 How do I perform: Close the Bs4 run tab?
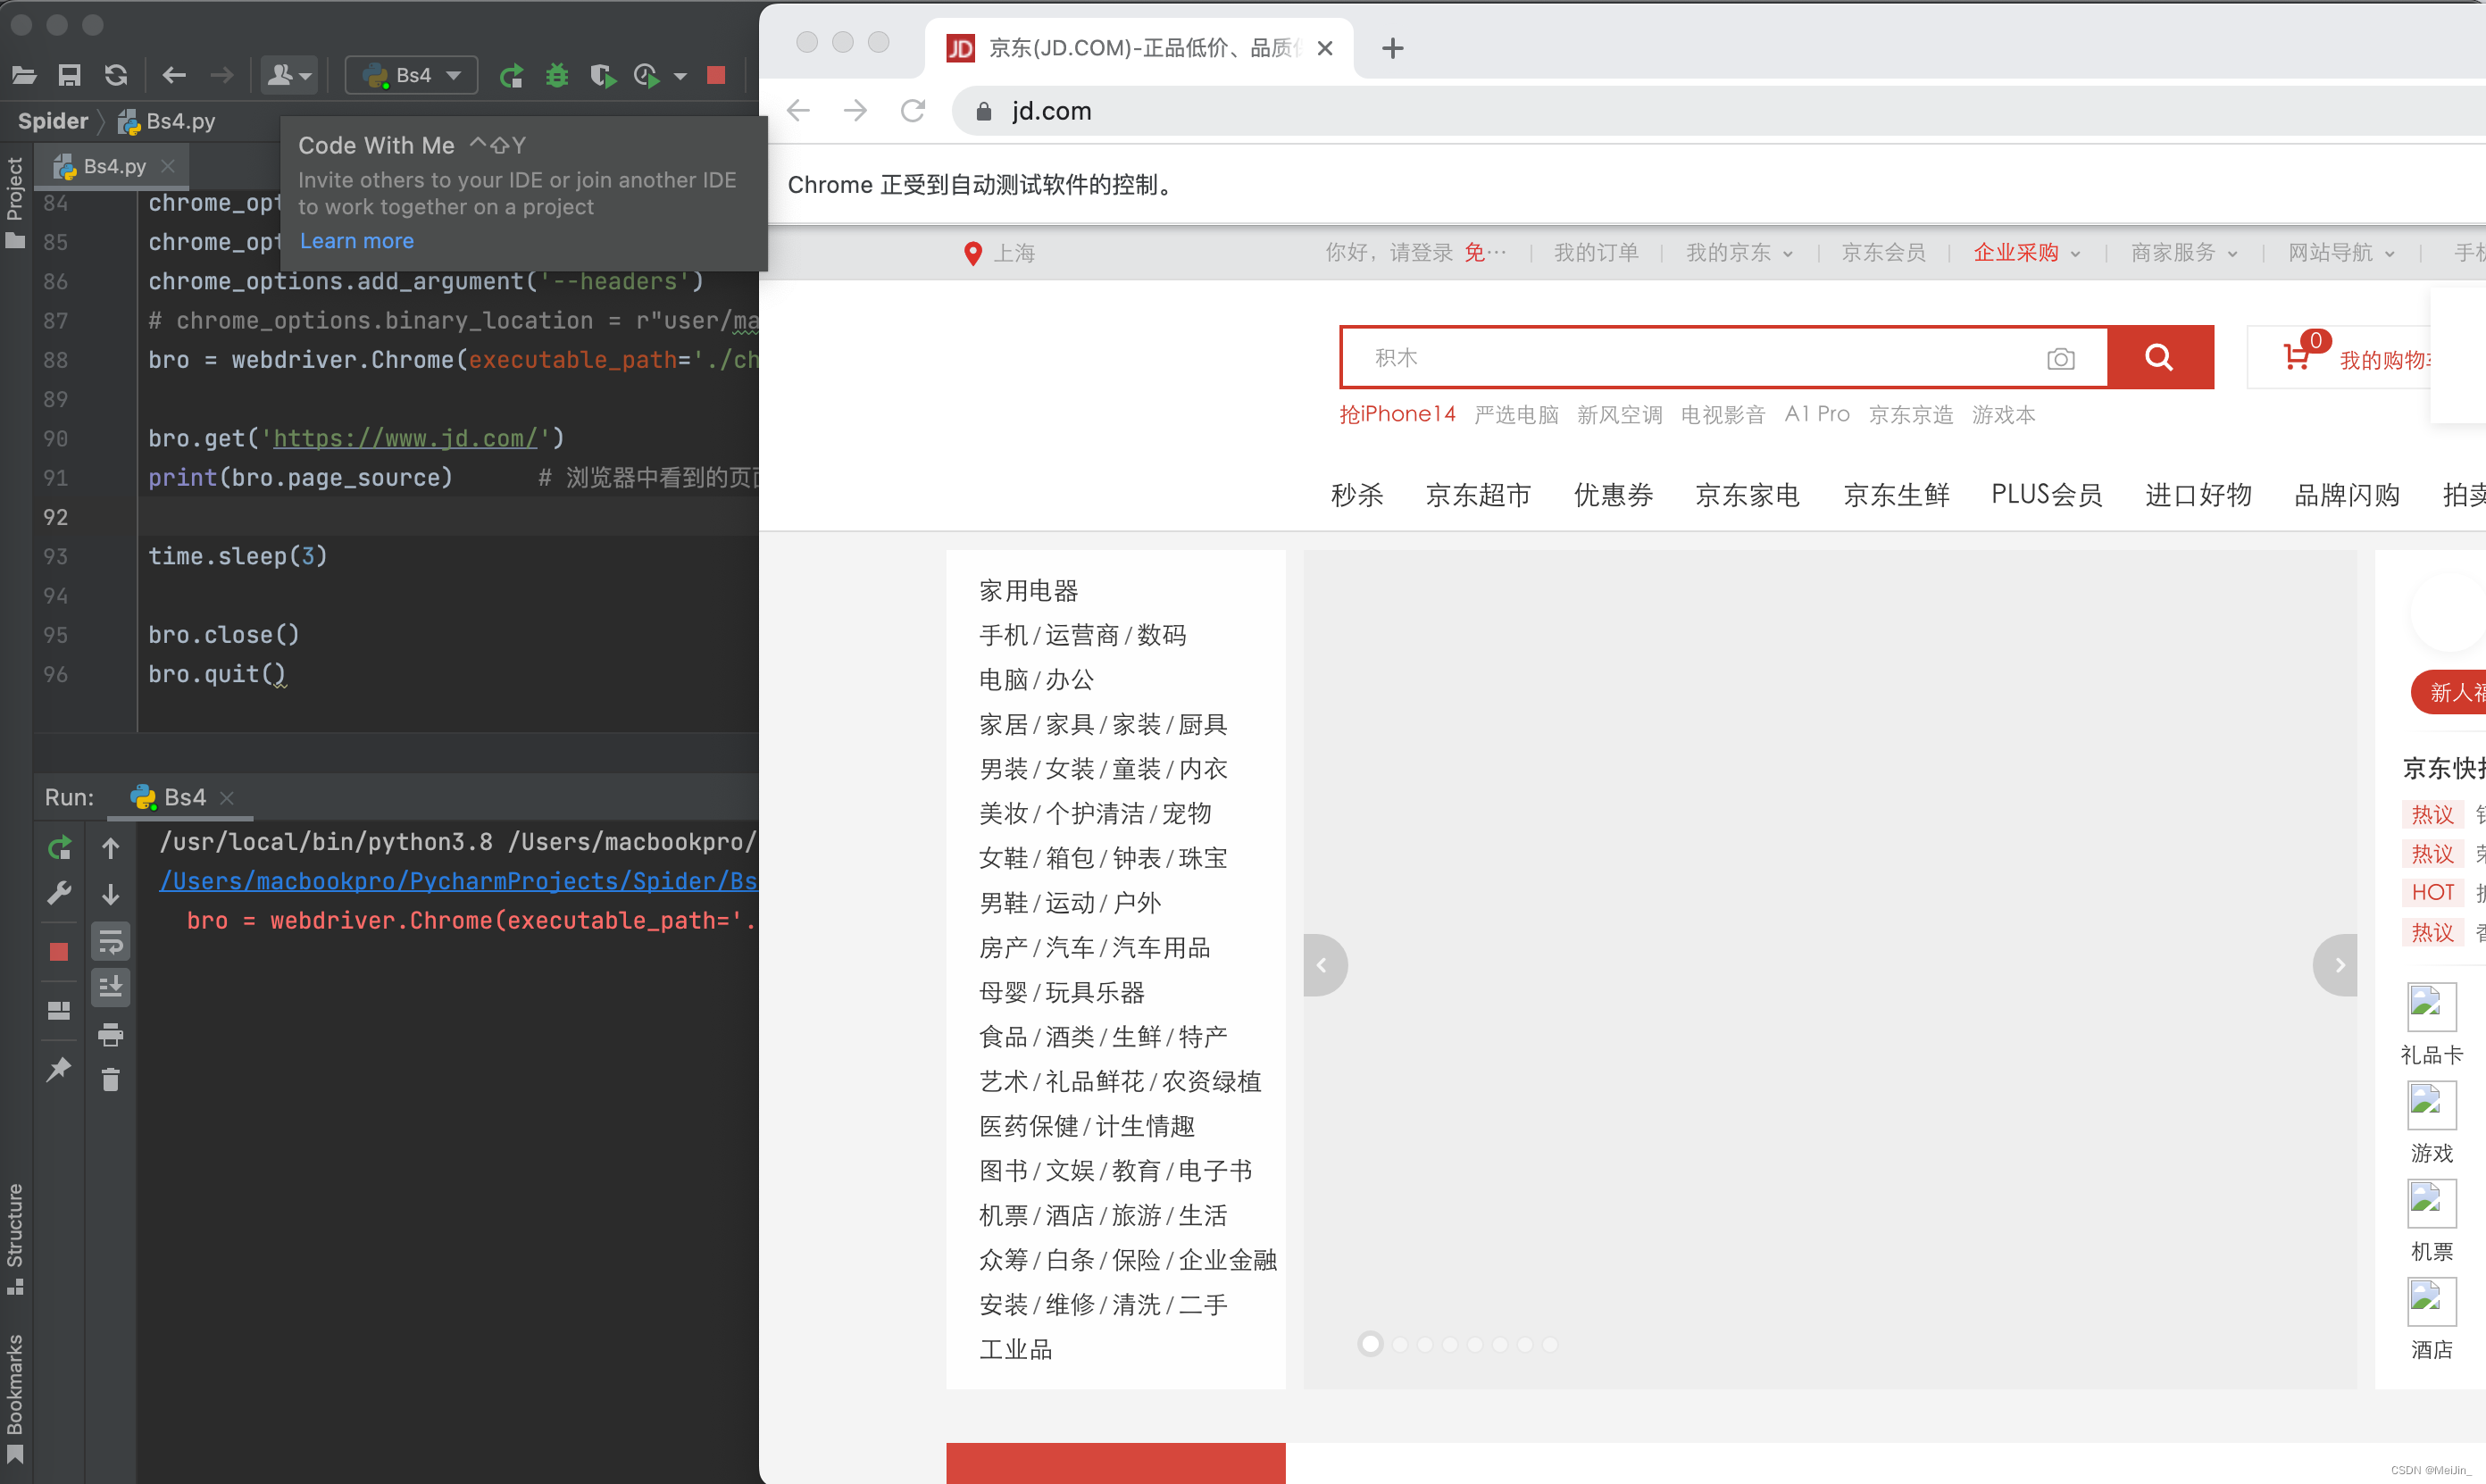coord(227,797)
